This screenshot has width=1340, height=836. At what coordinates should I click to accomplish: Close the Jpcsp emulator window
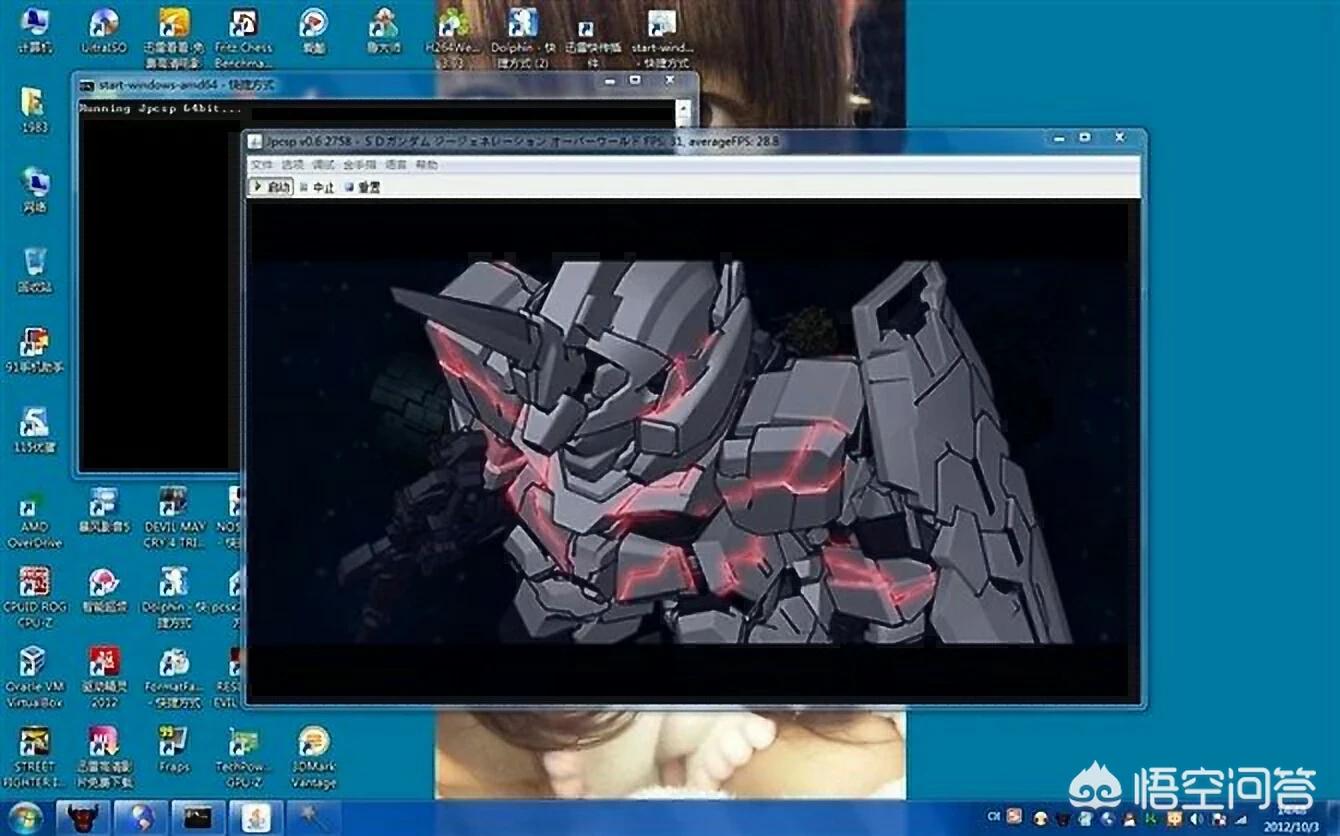click(x=1119, y=138)
